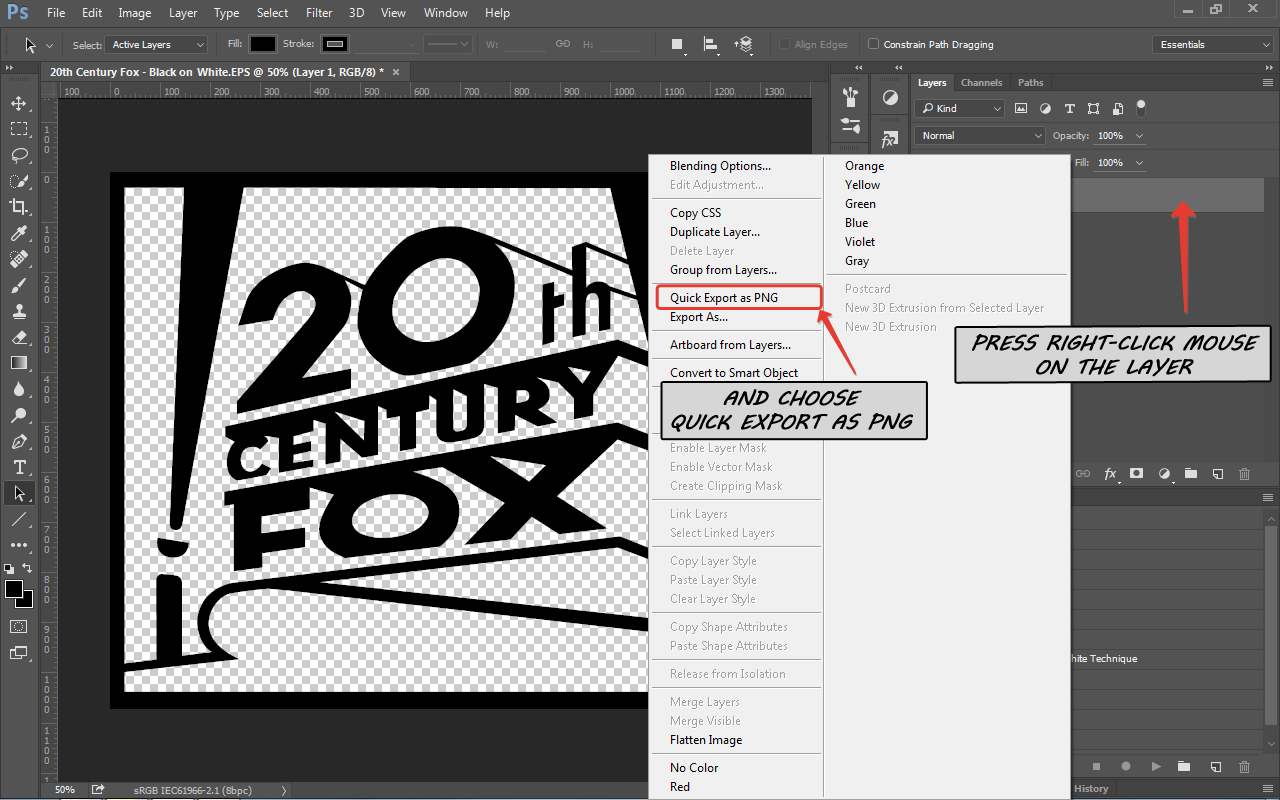Select the Crop tool
1280x800 pixels.
click(19, 207)
